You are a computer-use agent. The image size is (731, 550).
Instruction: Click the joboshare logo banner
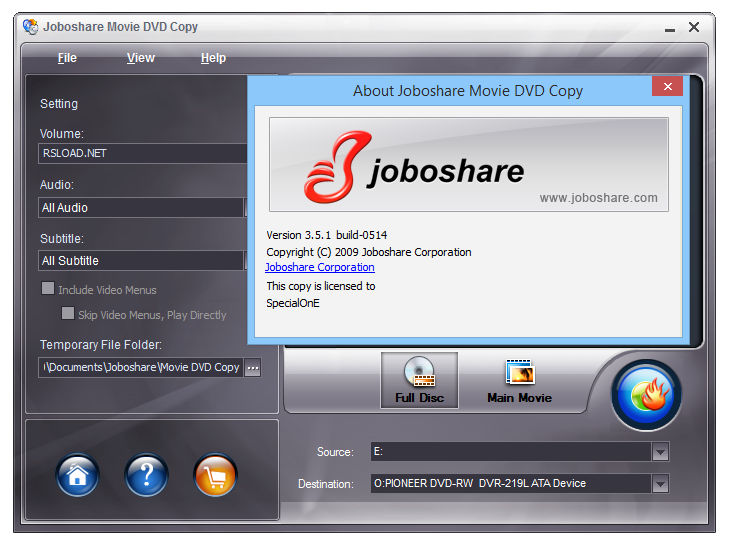469,165
